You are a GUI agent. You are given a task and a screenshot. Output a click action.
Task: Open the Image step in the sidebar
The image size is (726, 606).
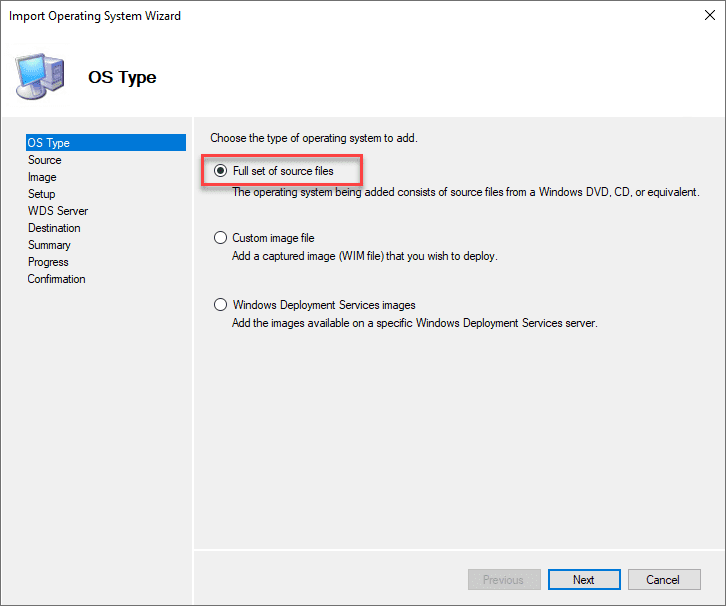tap(42, 177)
